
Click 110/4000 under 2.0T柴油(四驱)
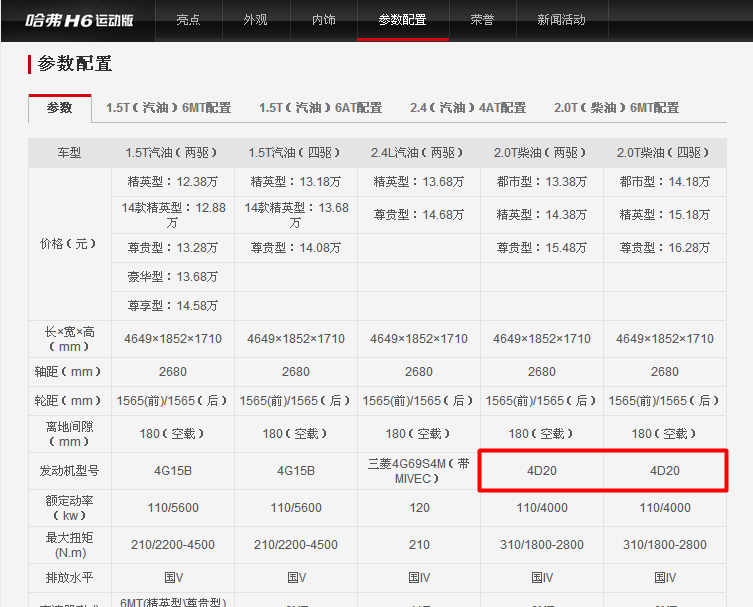coord(665,508)
